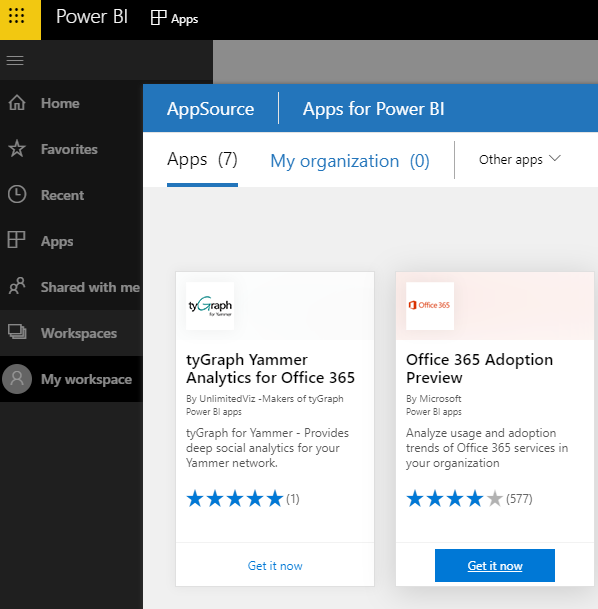
Task: Click the Home house icon
Action: click(17, 103)
